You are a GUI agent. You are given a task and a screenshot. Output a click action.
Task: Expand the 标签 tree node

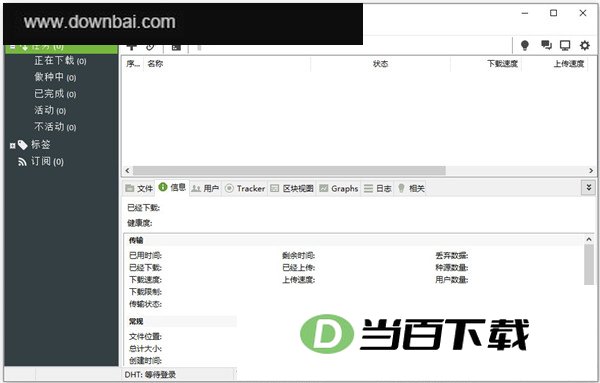click(12, 145)
